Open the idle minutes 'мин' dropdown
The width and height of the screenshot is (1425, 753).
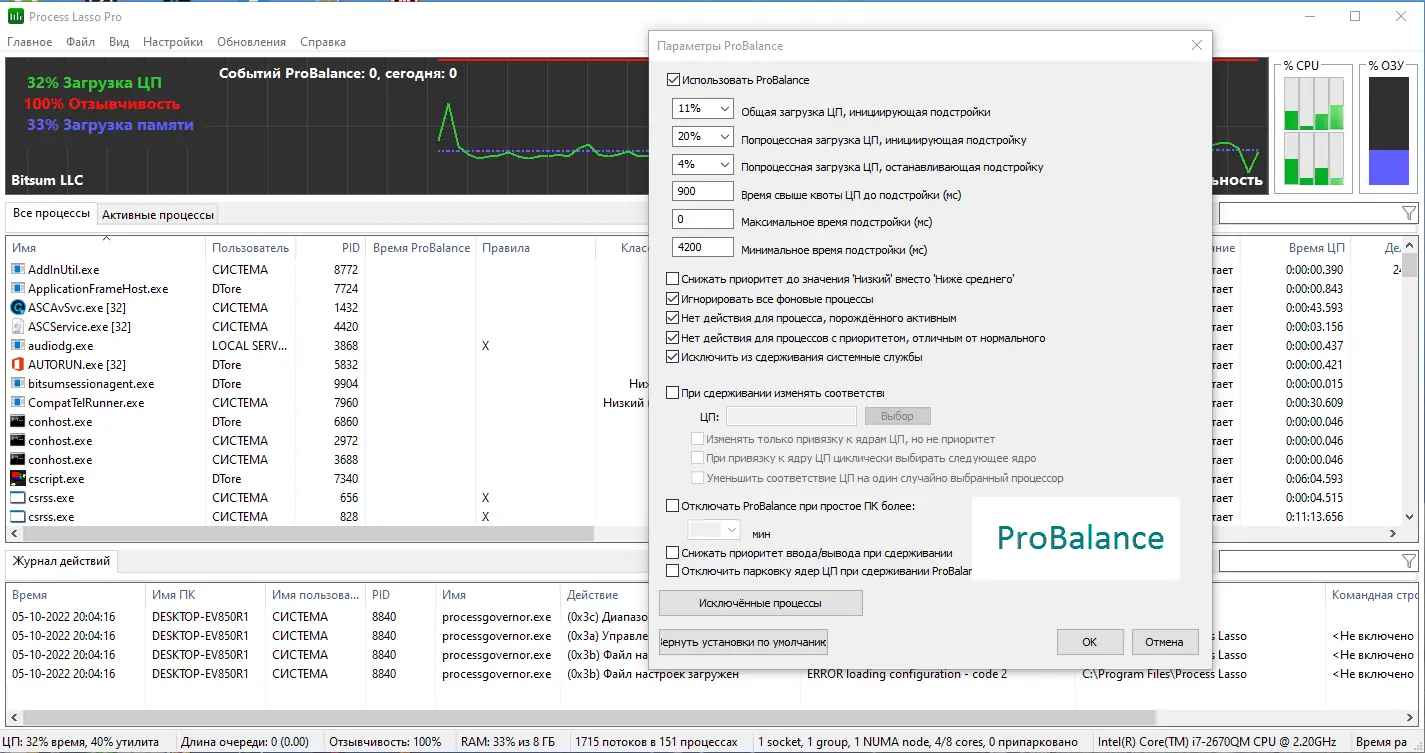[x=714, y=530]
